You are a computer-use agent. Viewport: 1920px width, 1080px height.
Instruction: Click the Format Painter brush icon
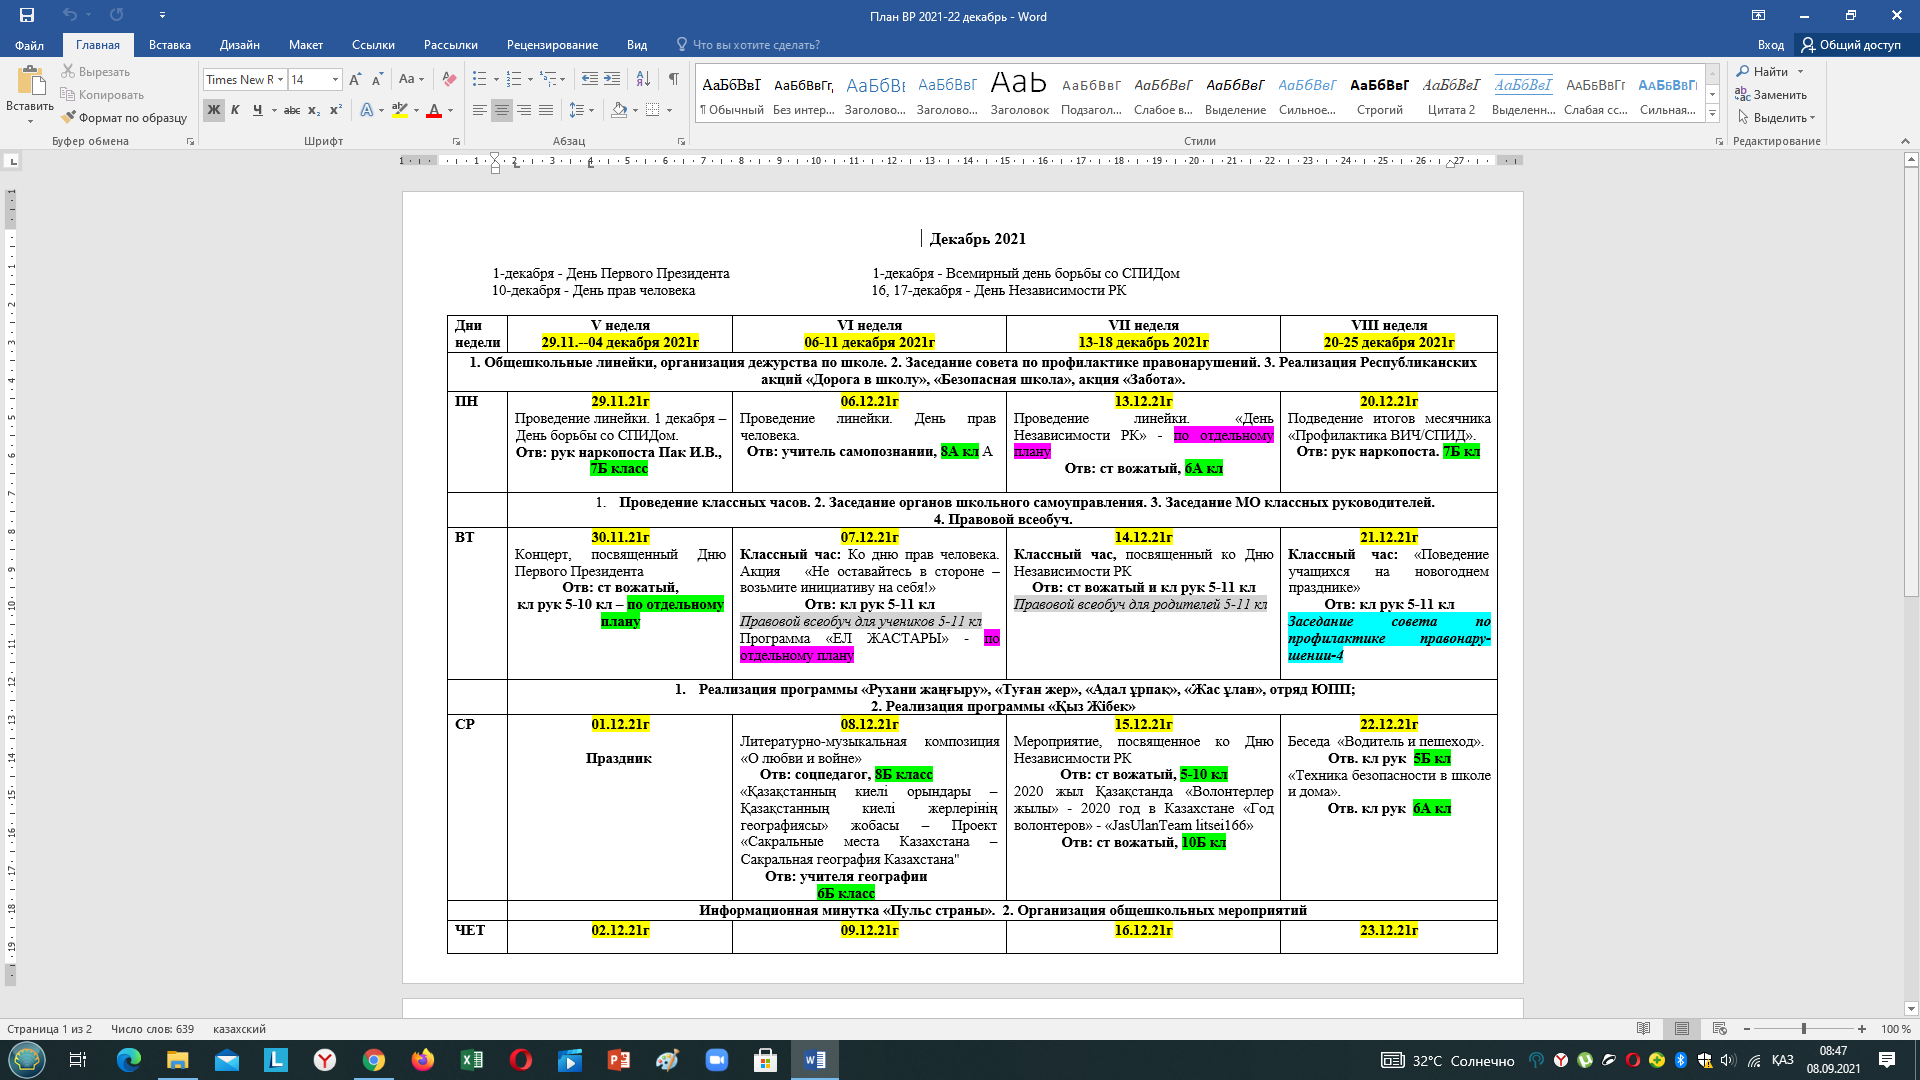68,117
